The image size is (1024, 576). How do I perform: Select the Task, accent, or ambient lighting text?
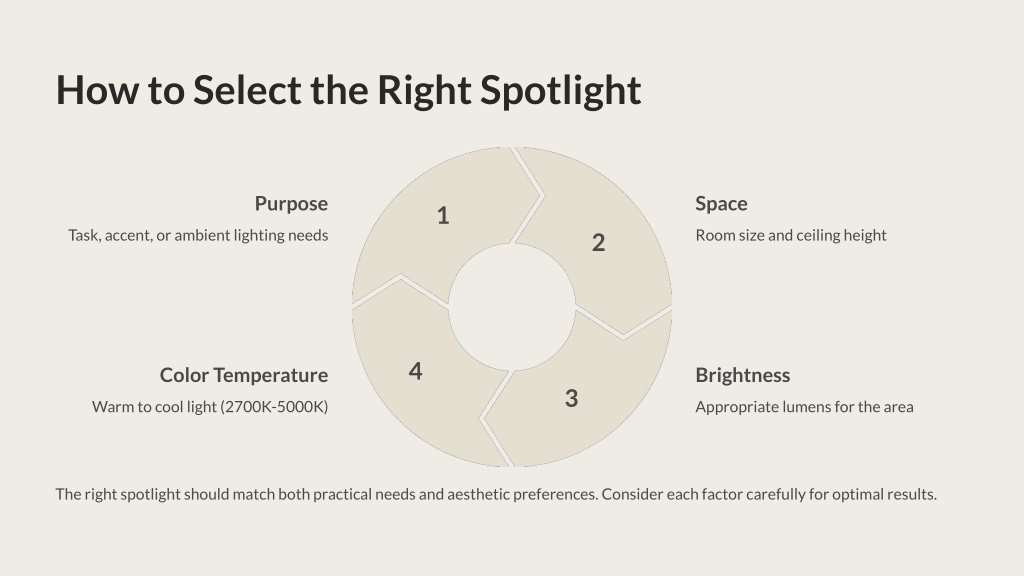click(199, 235)
